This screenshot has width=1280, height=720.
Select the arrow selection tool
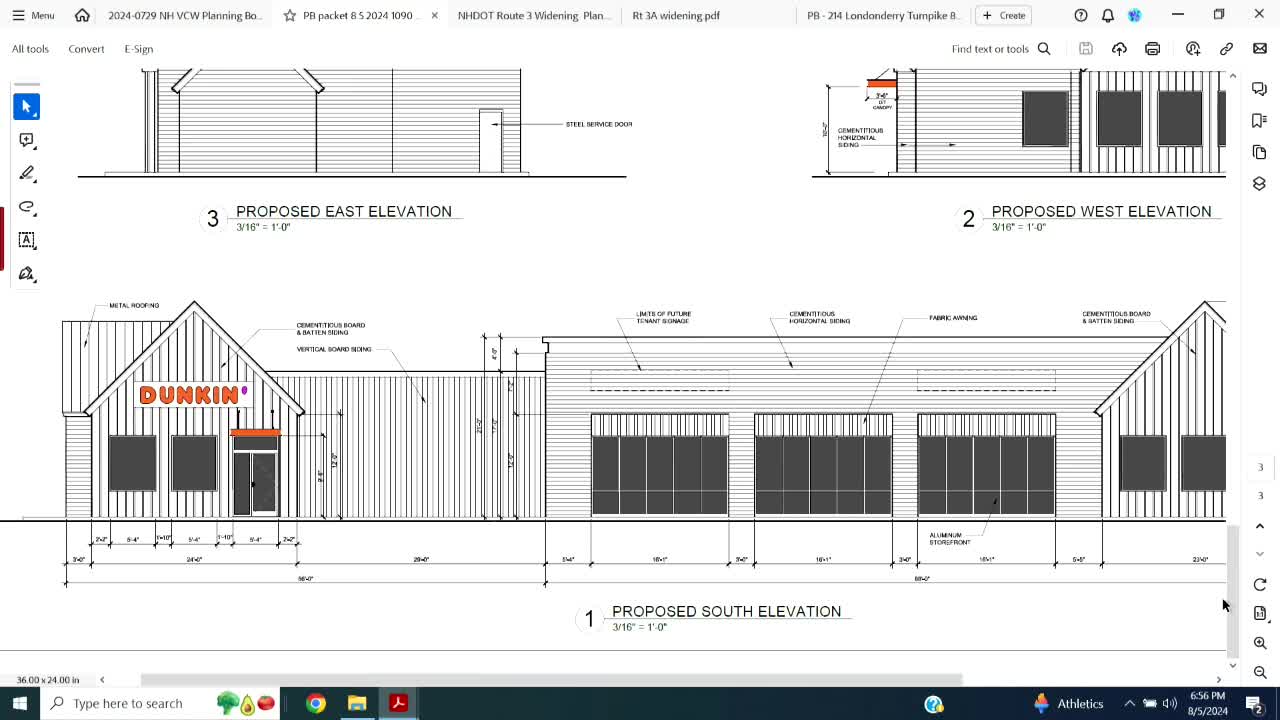coord(26,106)
